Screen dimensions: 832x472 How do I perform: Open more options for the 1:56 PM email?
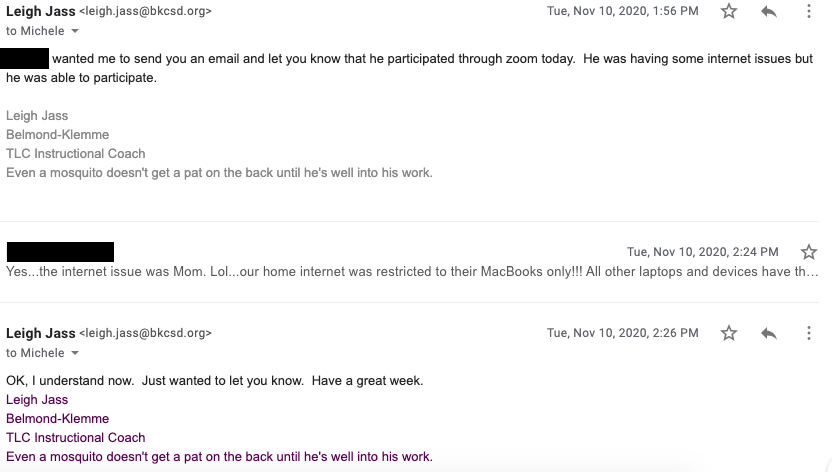(809, 11)
